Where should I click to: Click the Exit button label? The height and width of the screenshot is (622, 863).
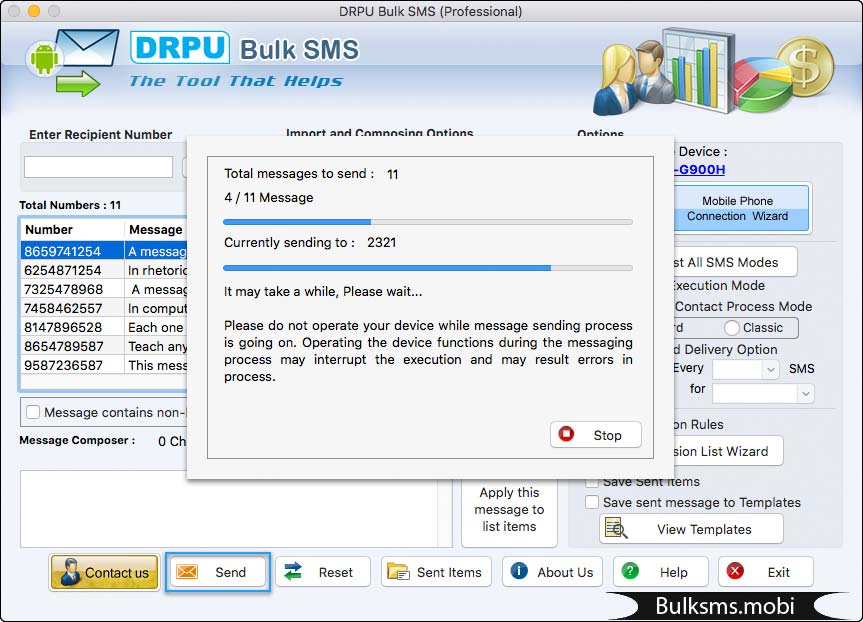pyautogui.click(x=779, y=572)
